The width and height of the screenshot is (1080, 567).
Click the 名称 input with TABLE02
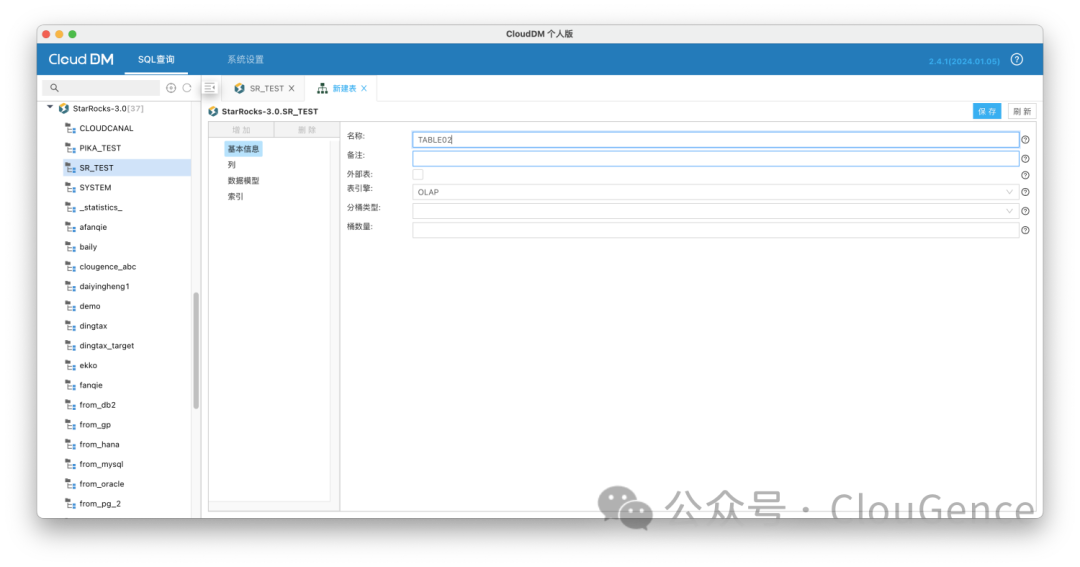(716, 140)
